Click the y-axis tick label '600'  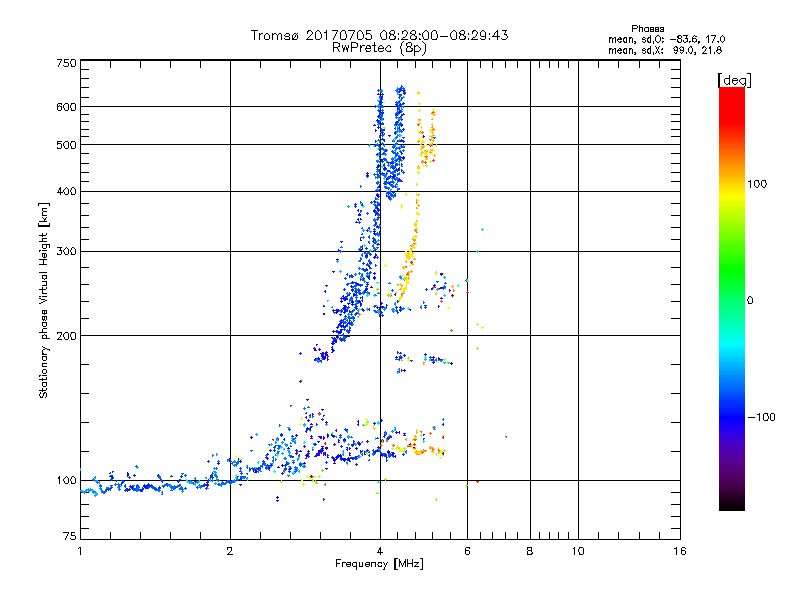click(x=66, y=107)
